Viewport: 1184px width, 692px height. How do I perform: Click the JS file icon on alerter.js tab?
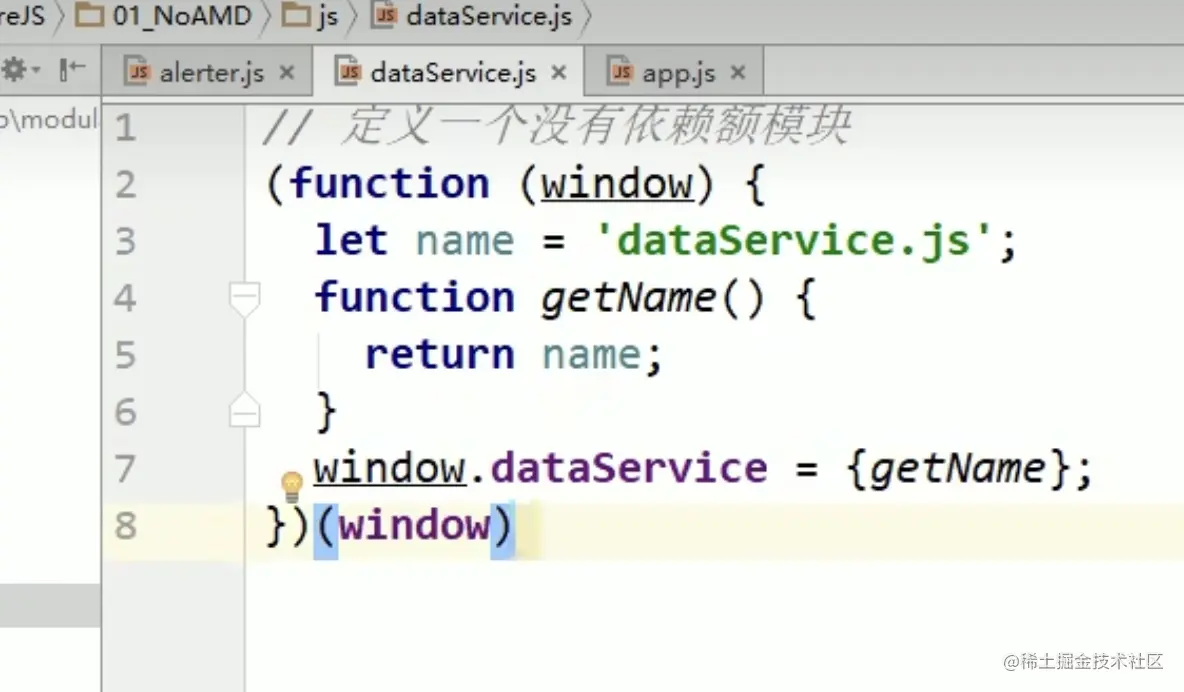click(x=137, y=72)
